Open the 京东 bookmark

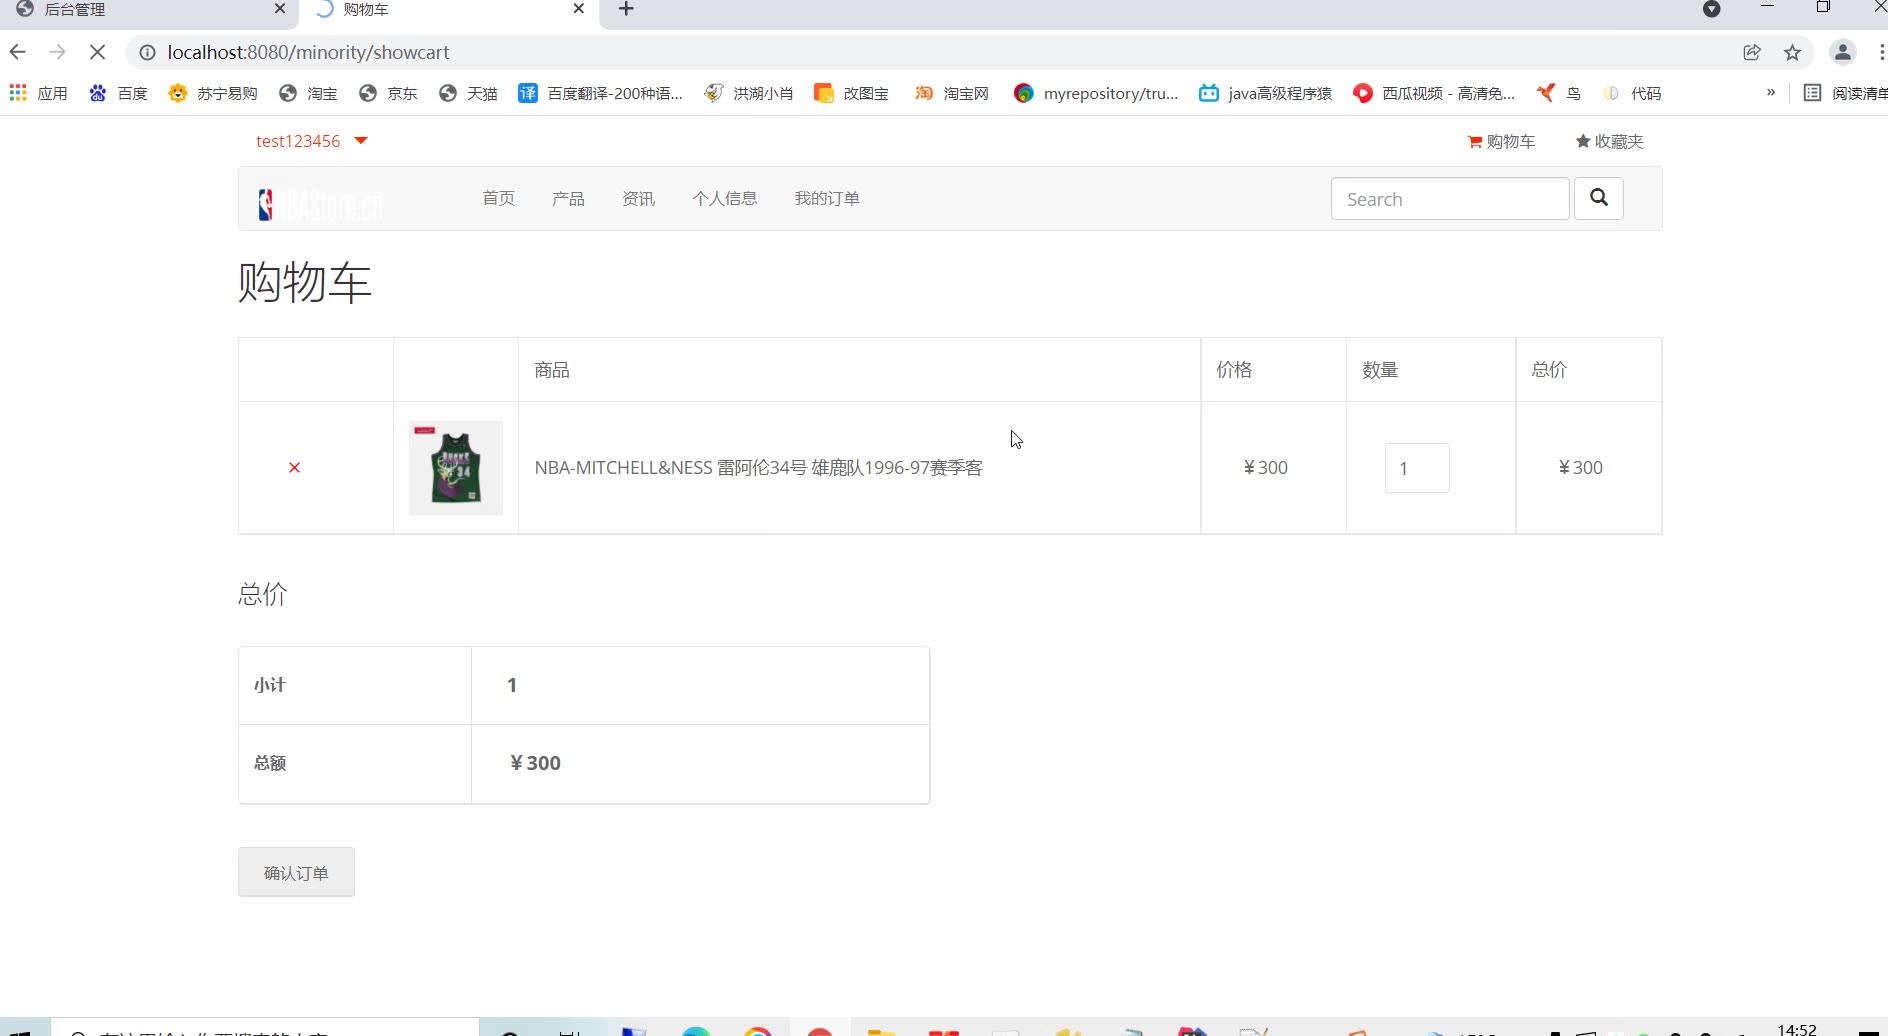pos(388,93)
